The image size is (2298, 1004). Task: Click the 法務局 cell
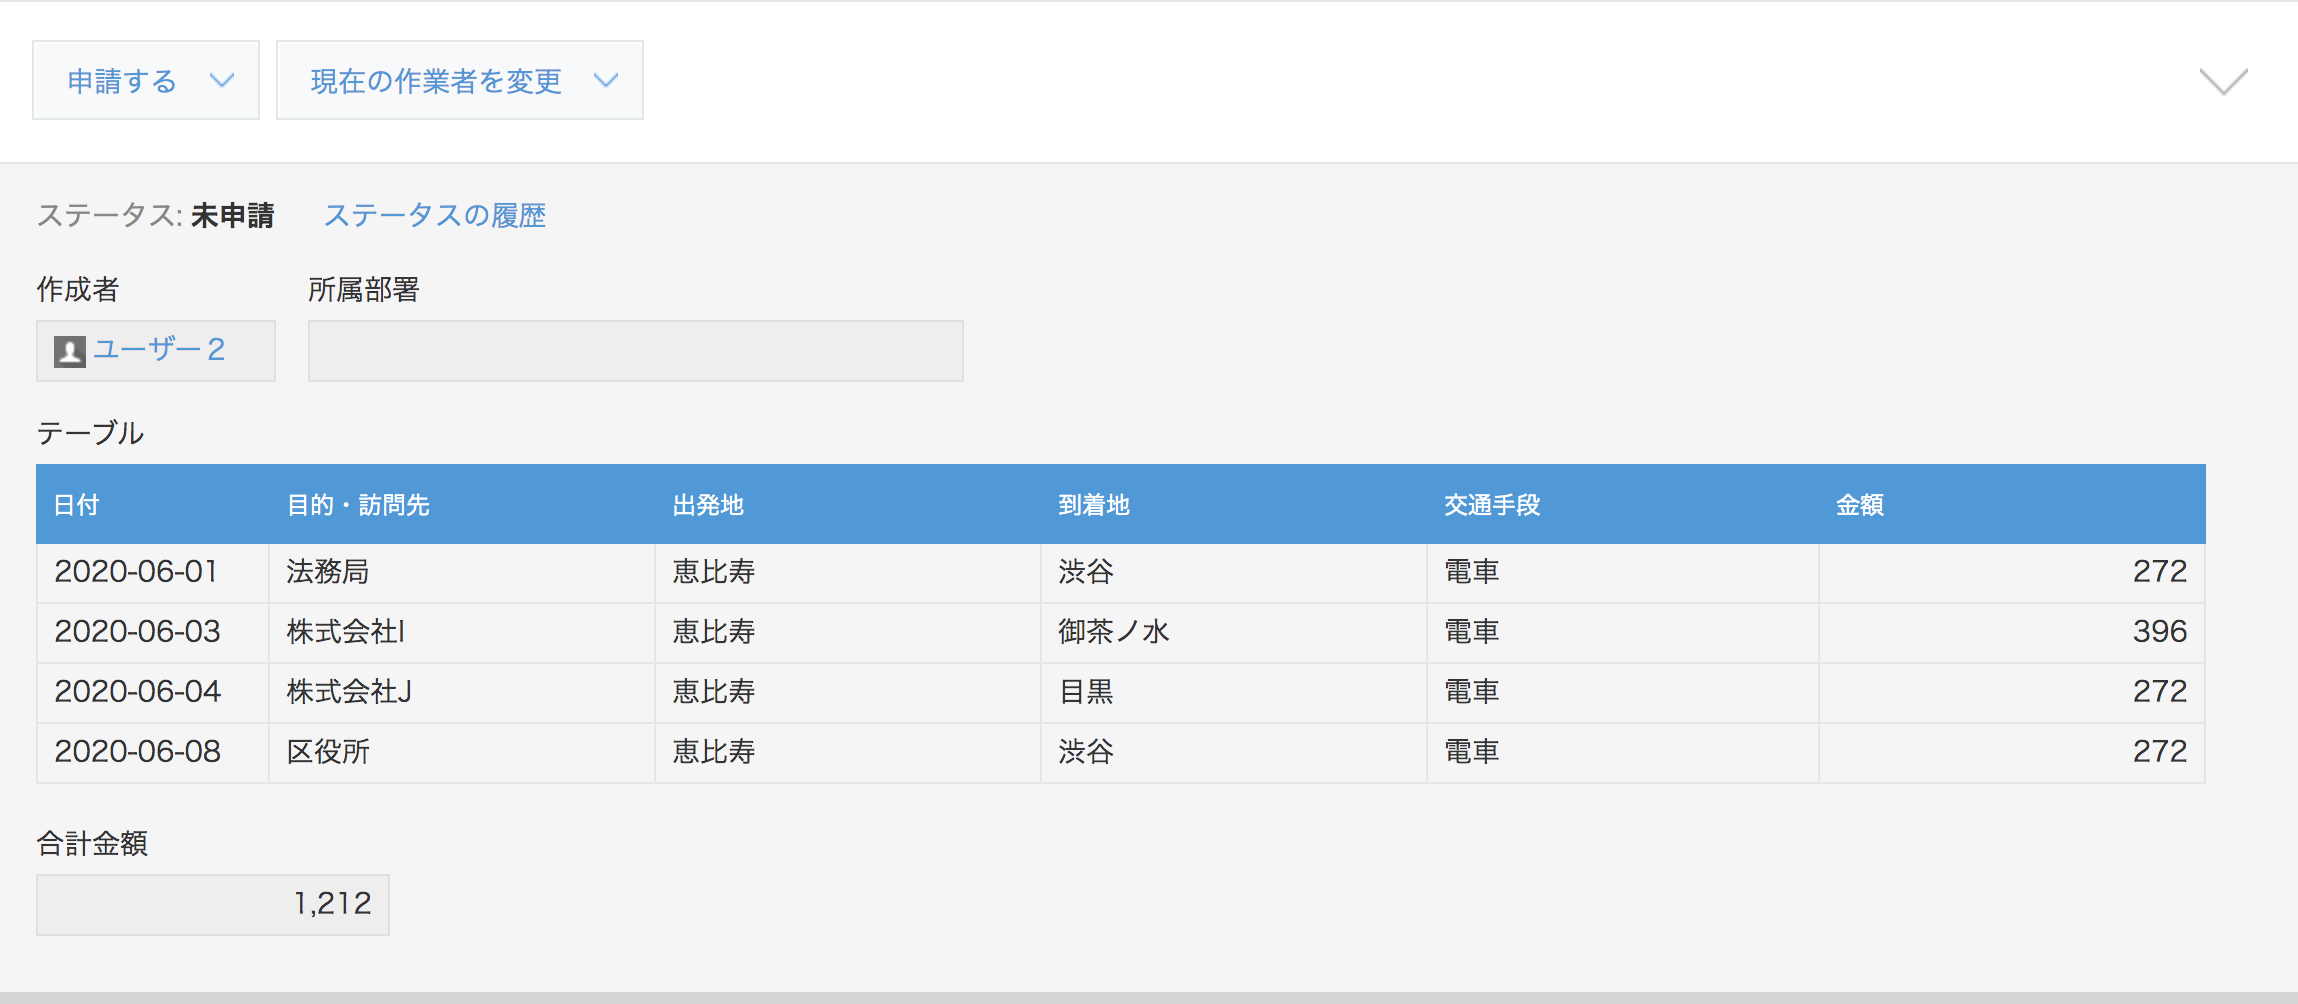pyautogui.click(x=462, y=573)
